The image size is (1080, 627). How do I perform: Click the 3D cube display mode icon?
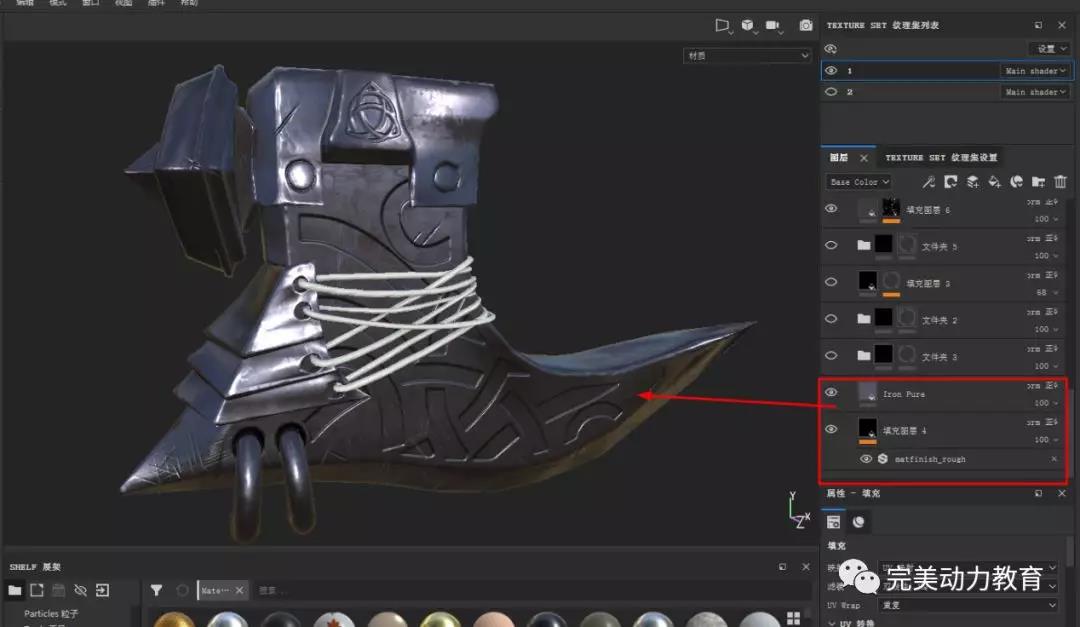[748, 25]
